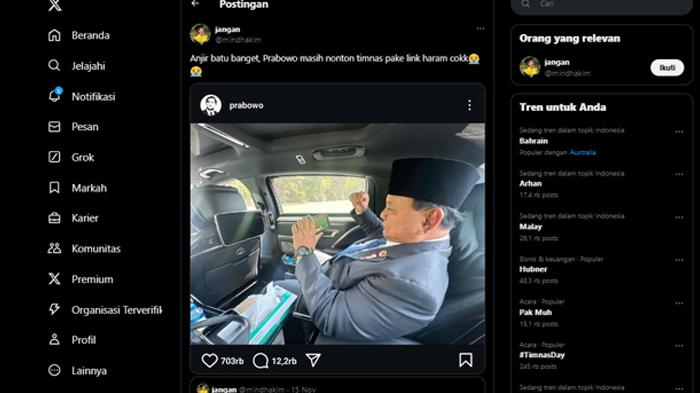The image size is (700, 393).
Task: Open comments bubble showing 12,2rb
Action: coord(260,360)
